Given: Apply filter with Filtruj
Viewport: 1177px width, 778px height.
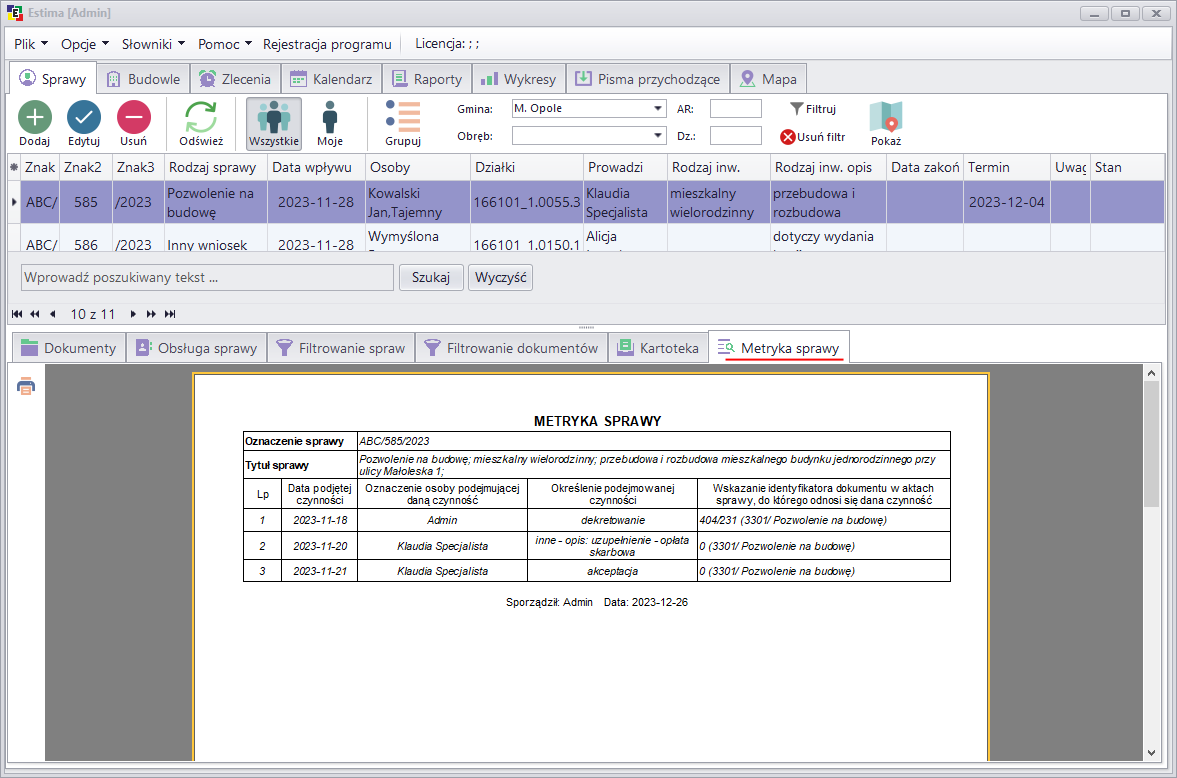Looking at the screenshot, I should (x=814, y=109).
